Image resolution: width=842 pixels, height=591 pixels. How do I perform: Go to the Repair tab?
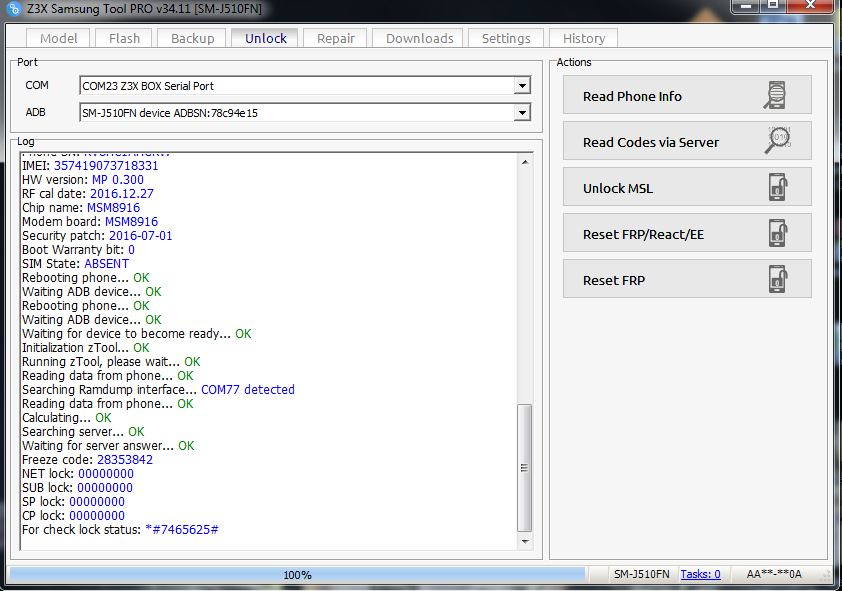pyautogui.click(x=336, y=39)
